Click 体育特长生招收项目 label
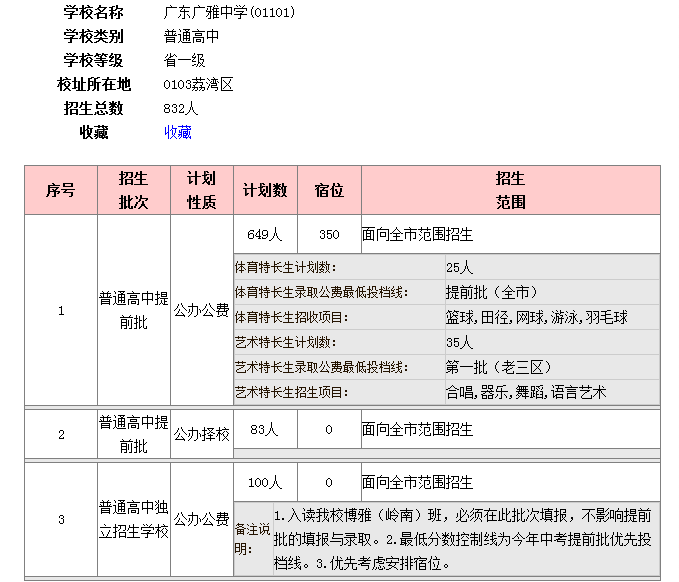The width and height of the screenshot is (679, 582). pyautogui.click(x=291, y=317)
